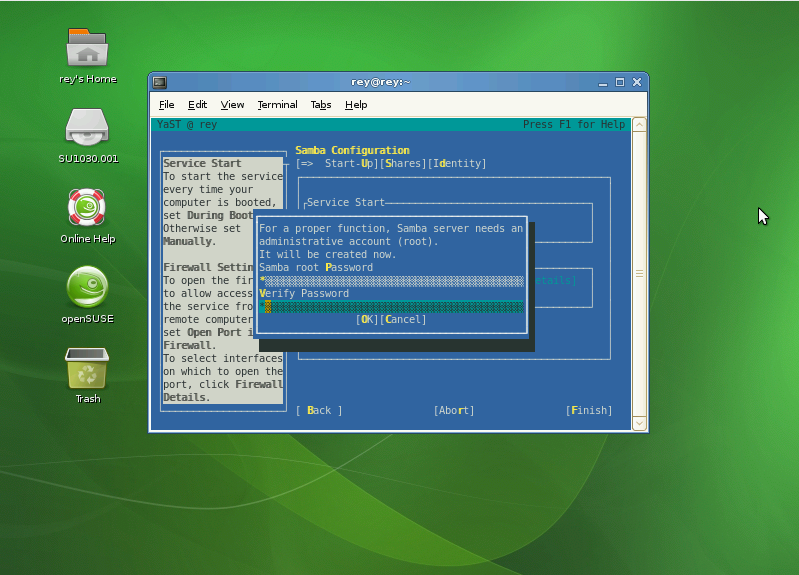Screen dimensions: 799x575
Task: Maximize the rey@rey terminal window
Action: click(620, 82)
